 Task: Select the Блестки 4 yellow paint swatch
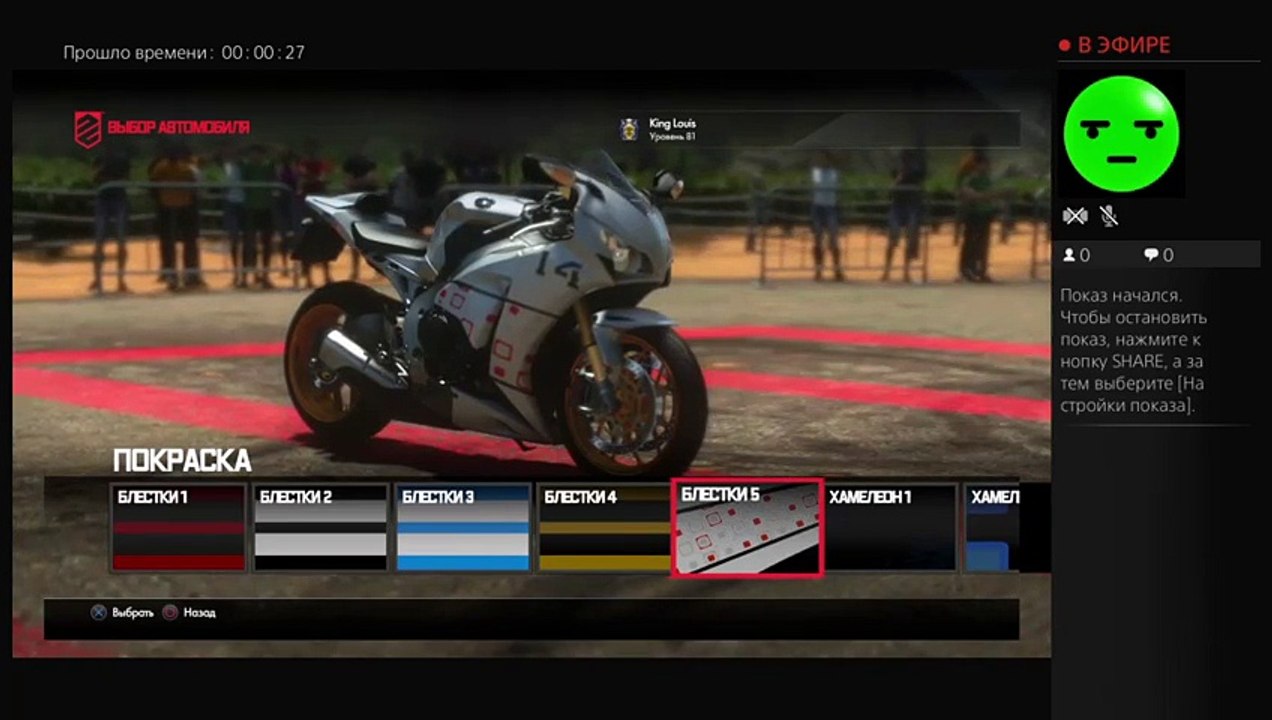coord(605,527)
